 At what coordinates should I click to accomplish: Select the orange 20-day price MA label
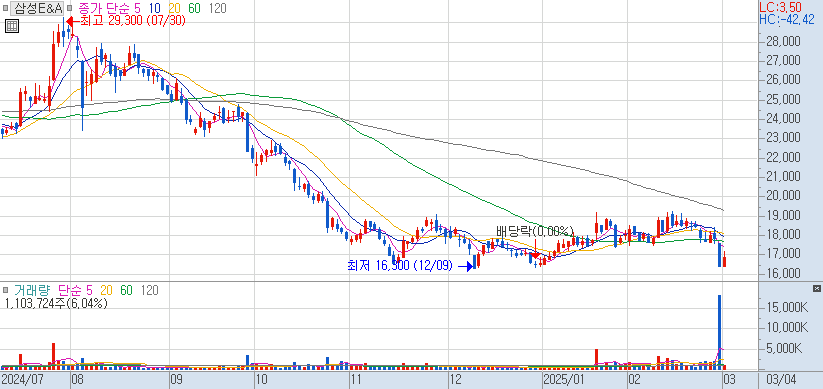pyautogui.click(x=174, y=8)
